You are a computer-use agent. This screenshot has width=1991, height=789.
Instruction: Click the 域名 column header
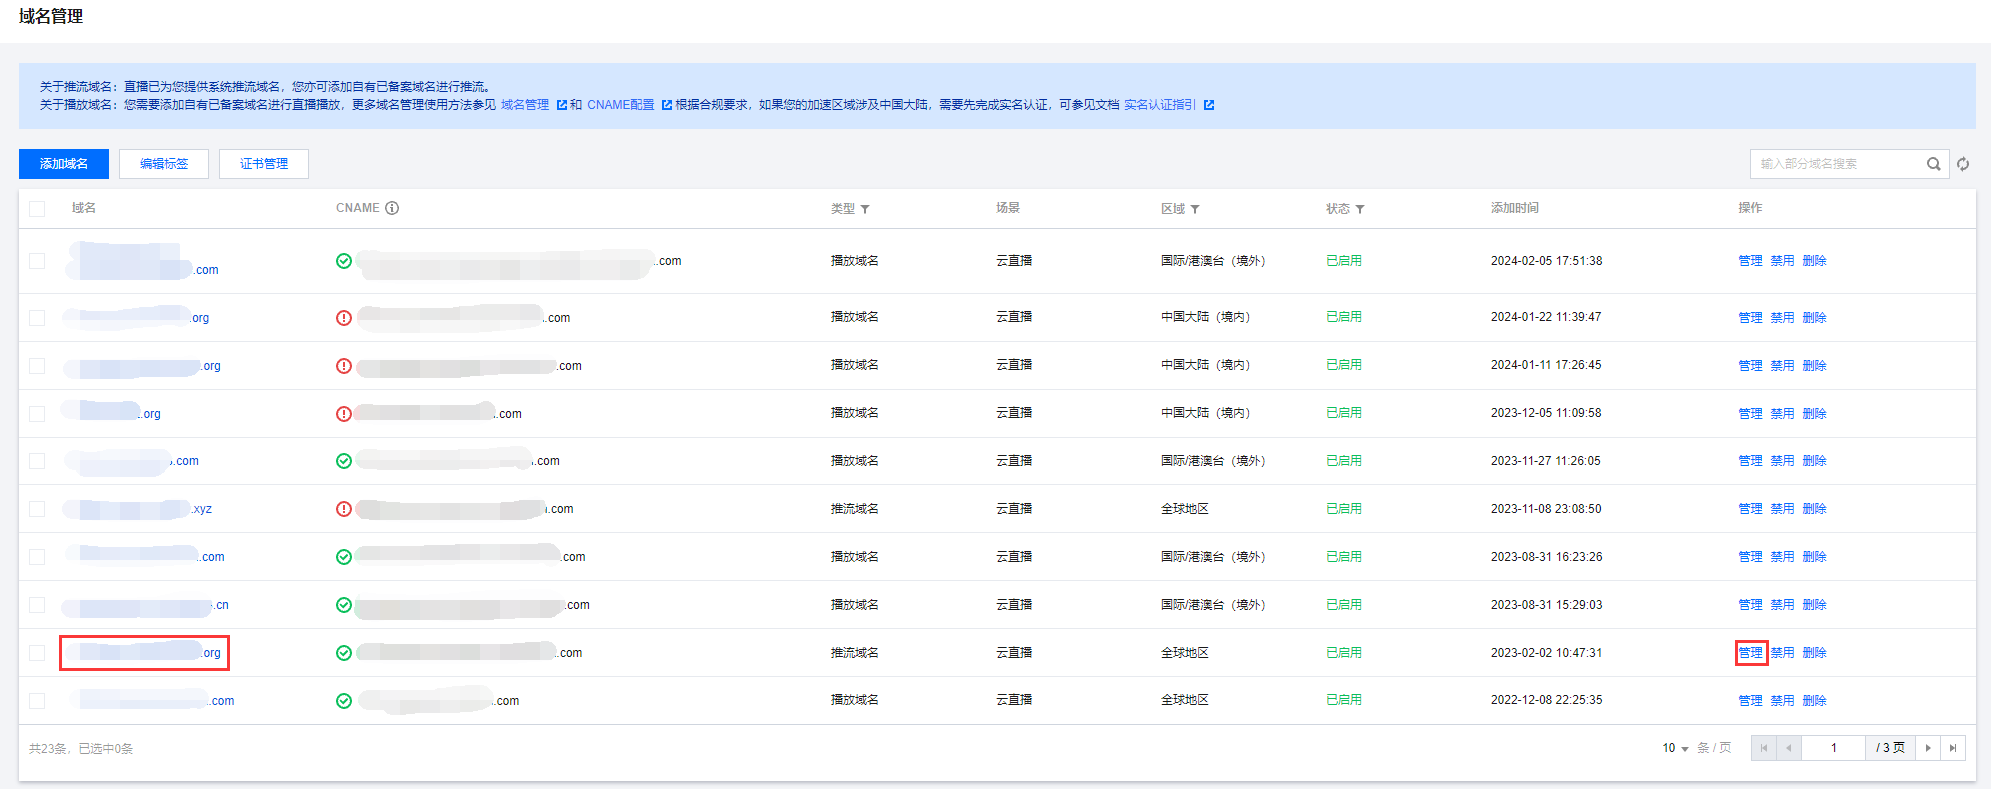[x=84, y=208]
